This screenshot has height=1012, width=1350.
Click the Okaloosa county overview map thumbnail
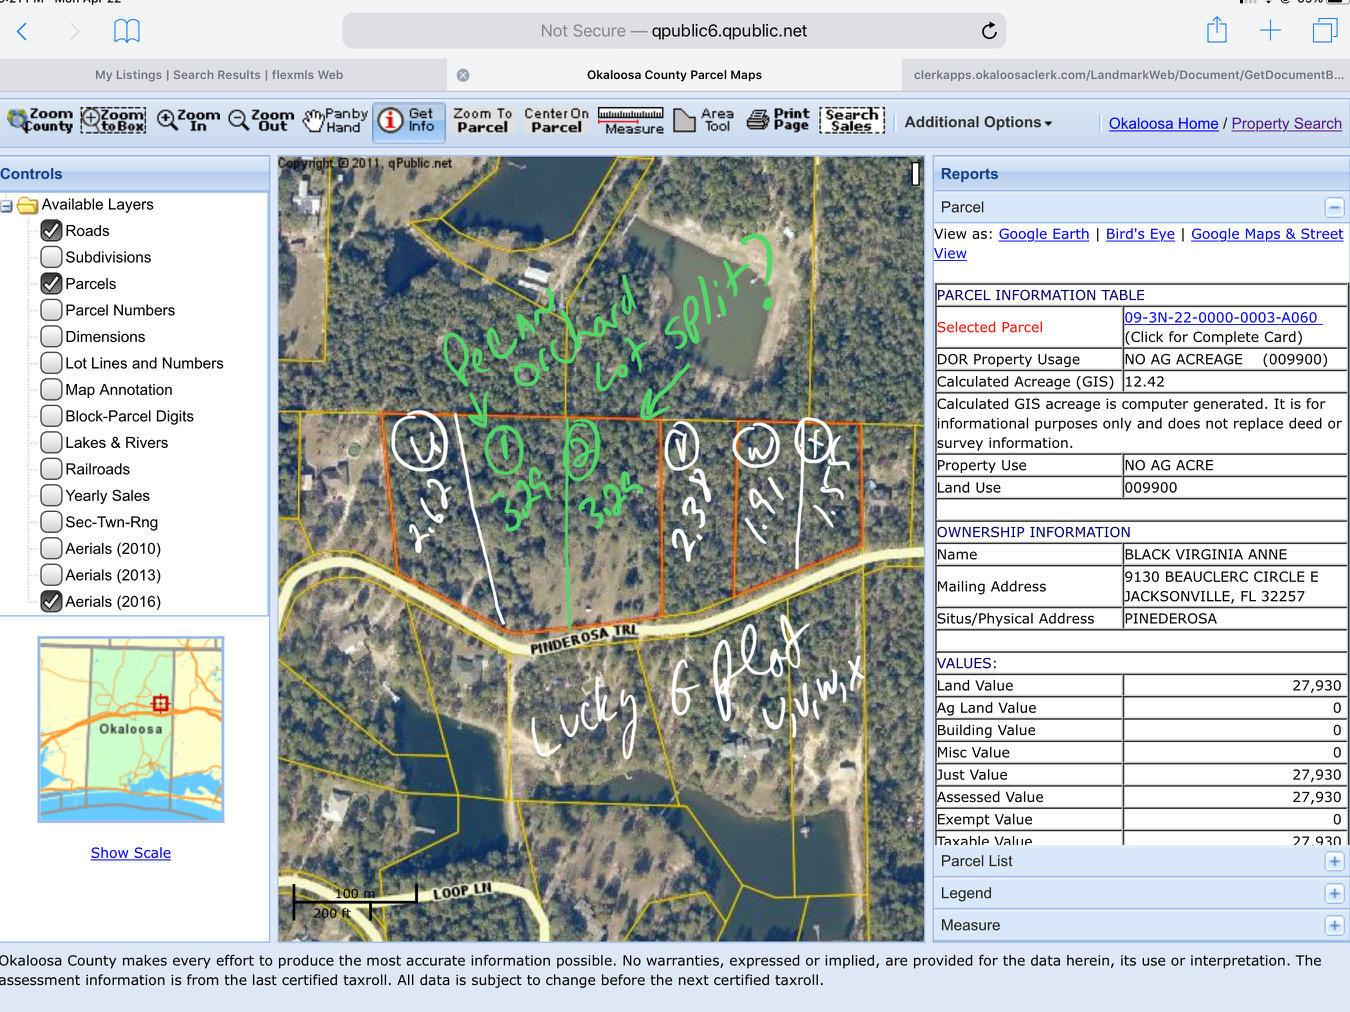(131, 729)
